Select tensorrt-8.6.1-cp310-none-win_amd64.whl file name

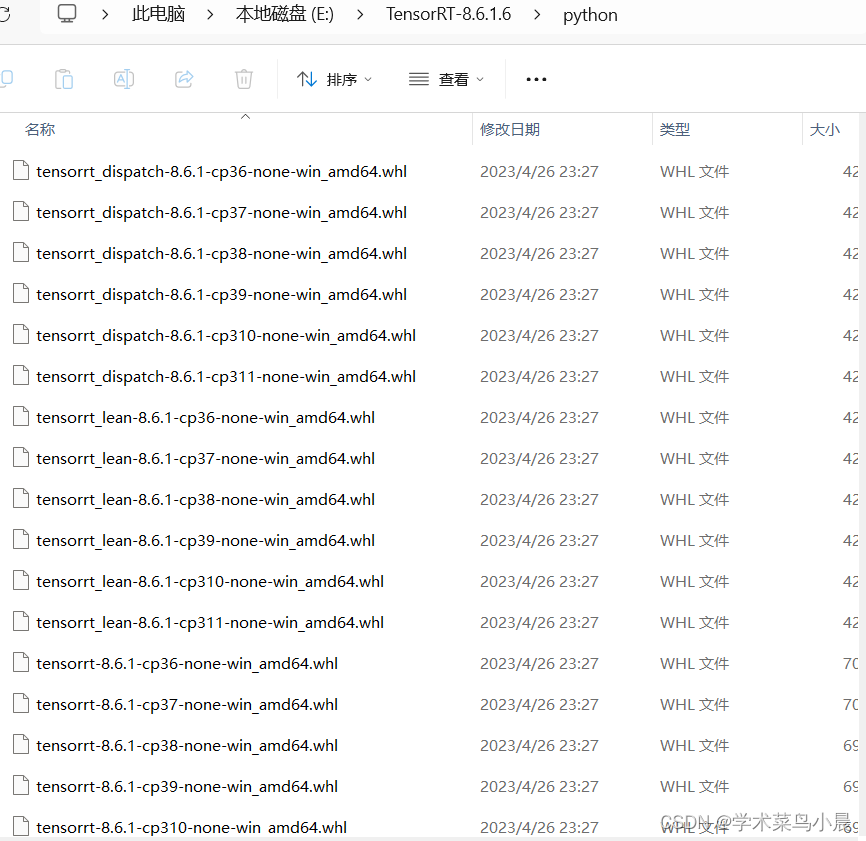192,828
